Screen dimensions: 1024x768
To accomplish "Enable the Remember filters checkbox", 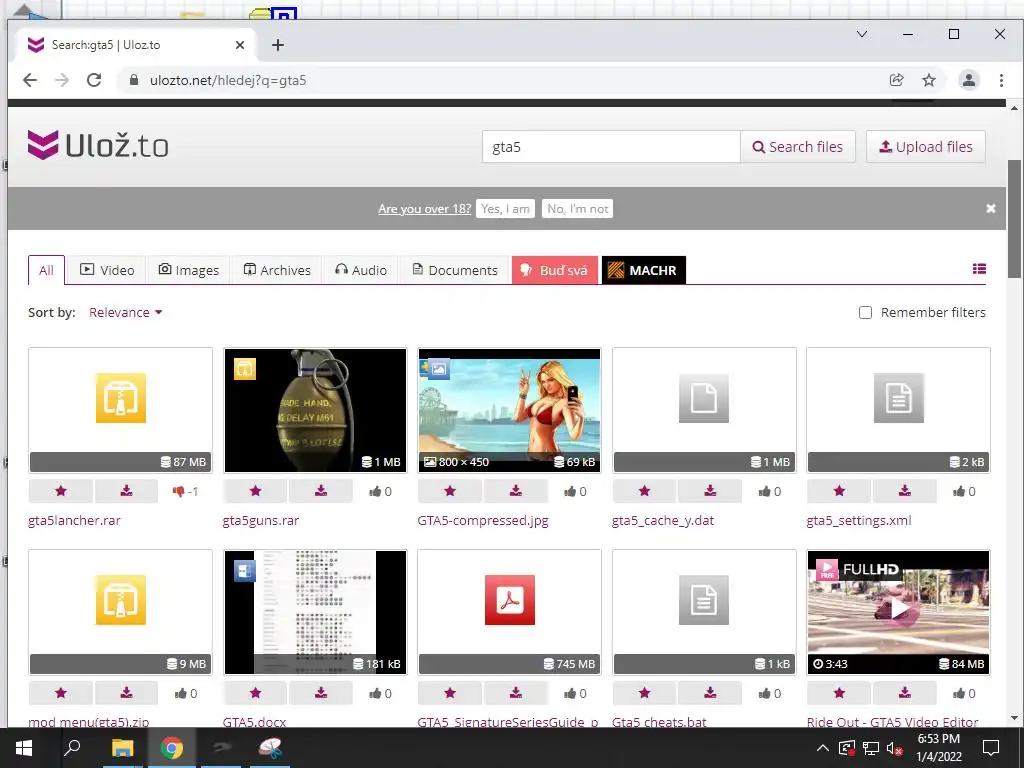I will pos(865,313).
